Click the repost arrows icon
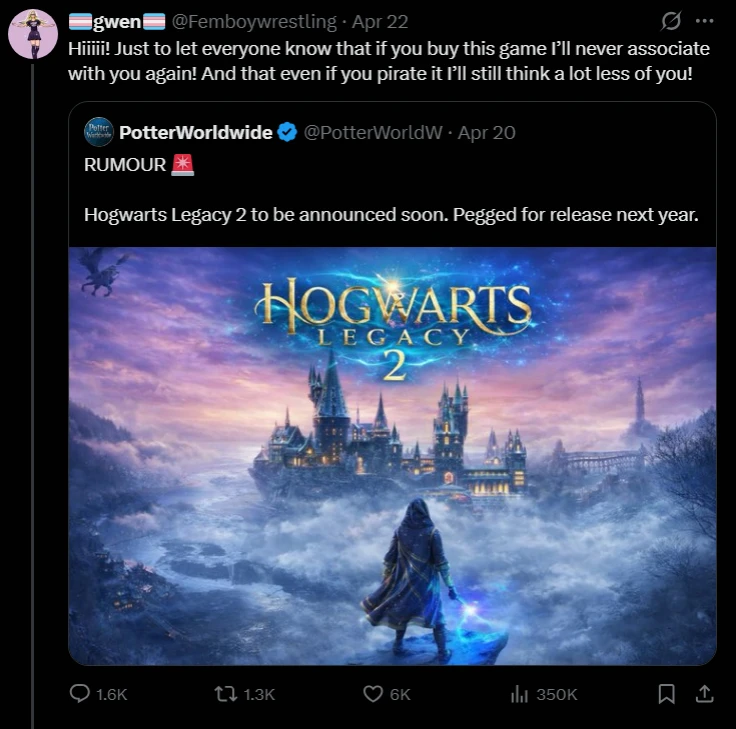This screenshot has height=729, width=736. click(227, 694)
